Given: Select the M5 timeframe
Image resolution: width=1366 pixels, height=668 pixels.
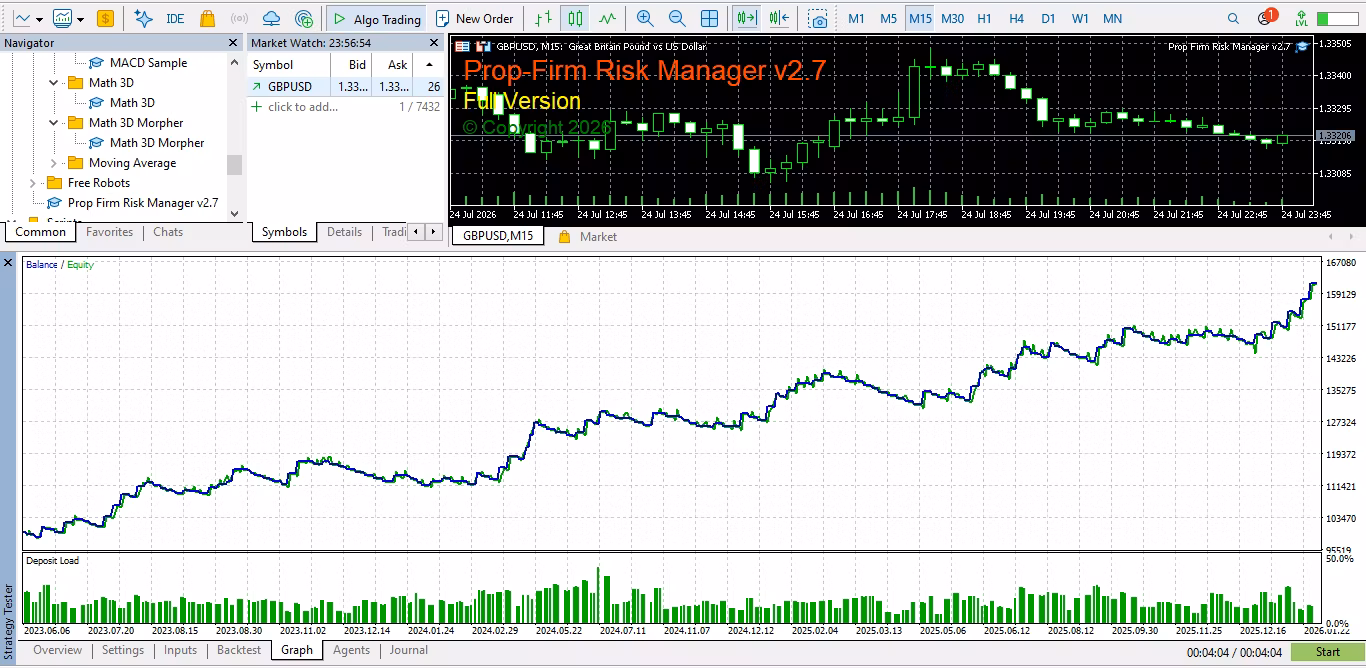Looking at the screenshot, I should point(889,18).
